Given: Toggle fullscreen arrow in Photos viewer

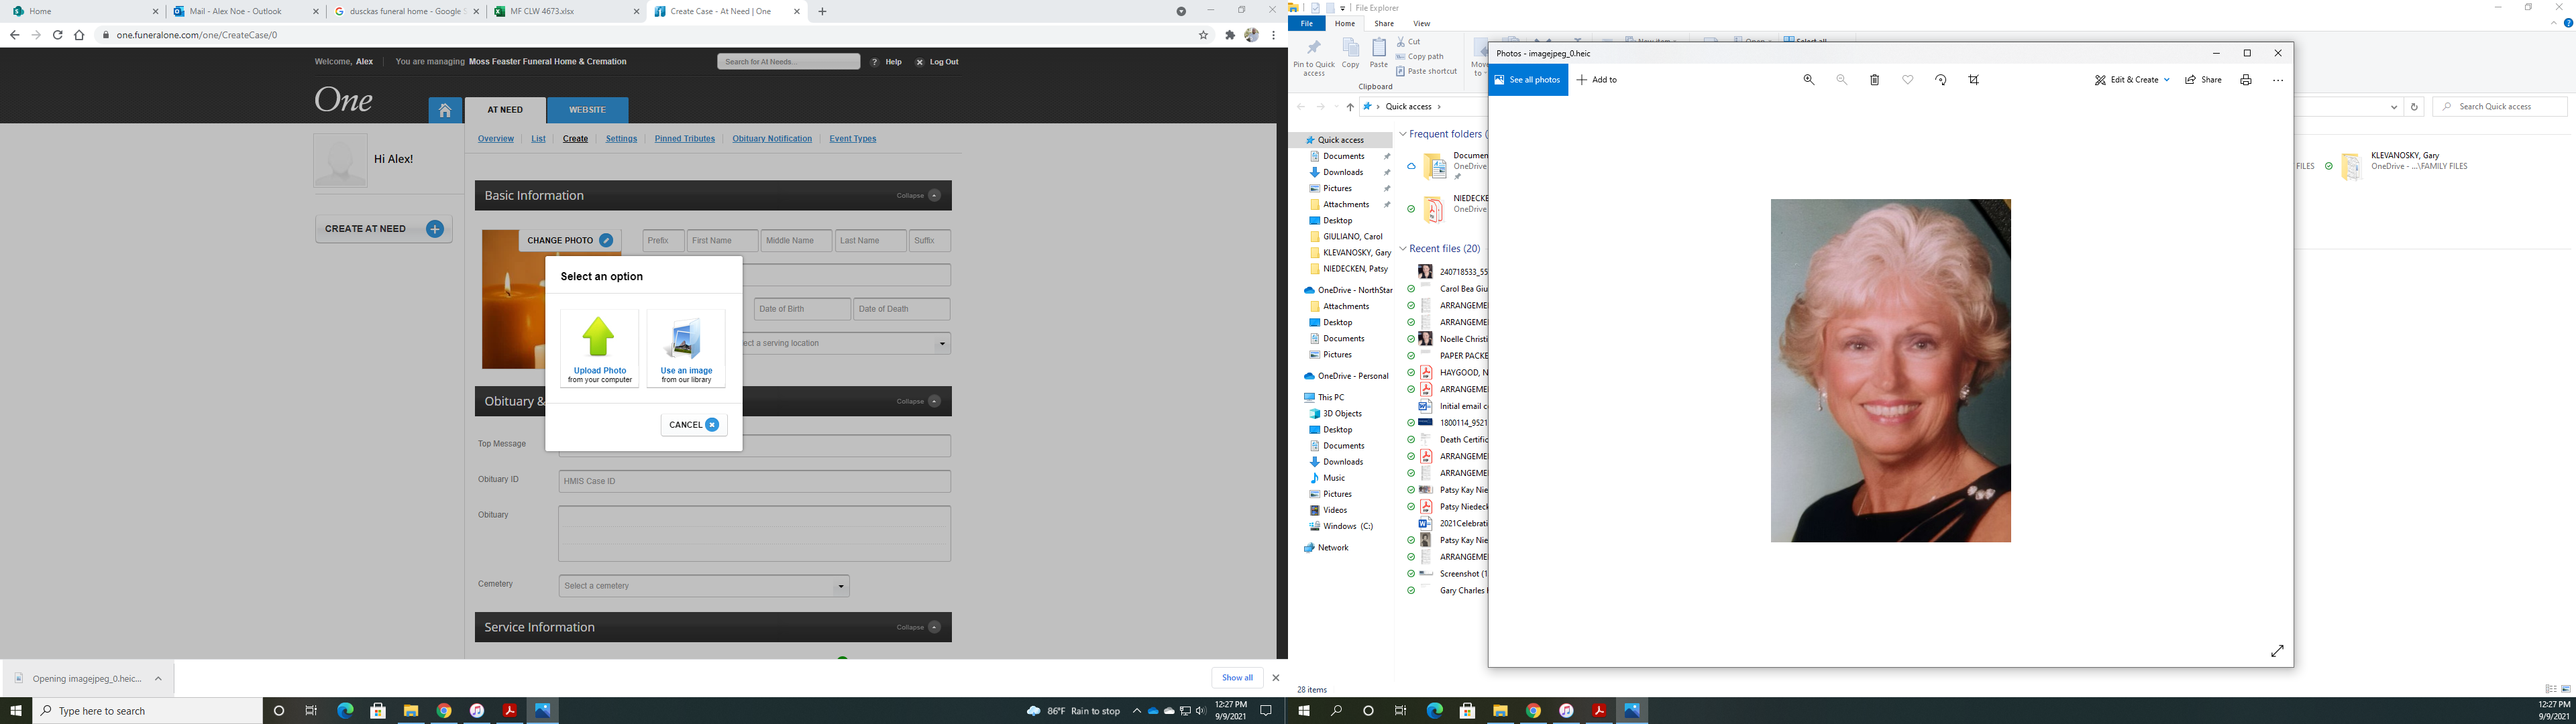Looking at the screenshot, I should [x=2276, y=651].
